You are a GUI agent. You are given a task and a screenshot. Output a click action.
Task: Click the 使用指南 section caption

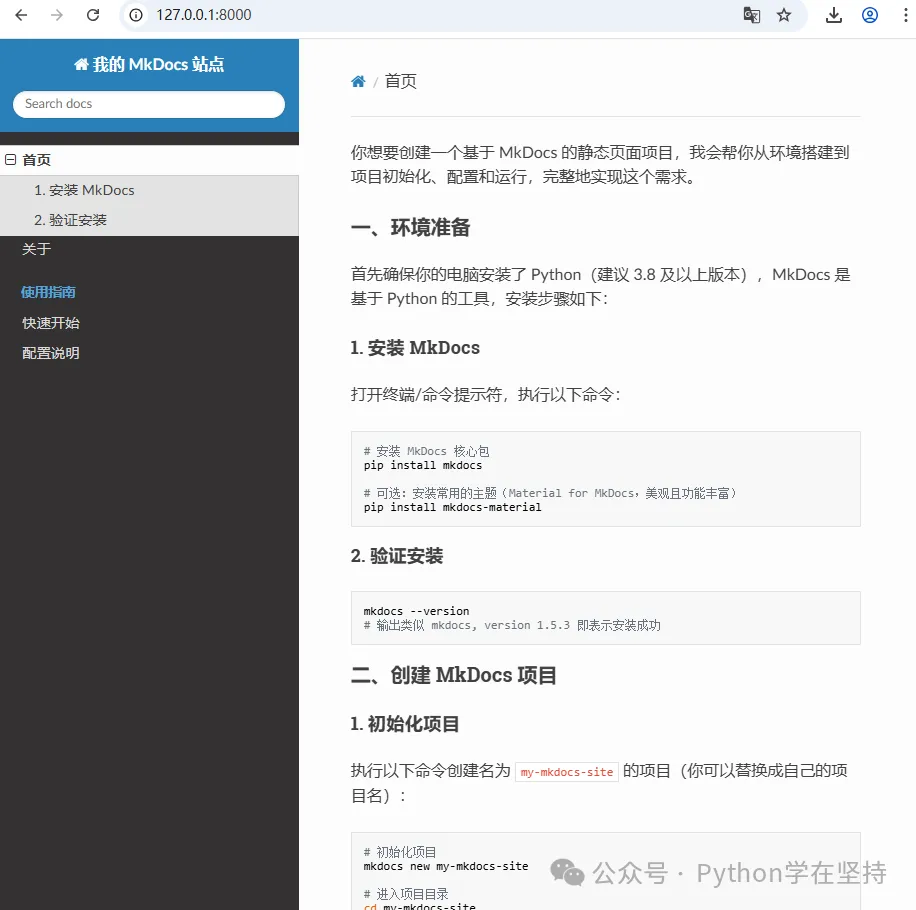[x=48, y=292]
